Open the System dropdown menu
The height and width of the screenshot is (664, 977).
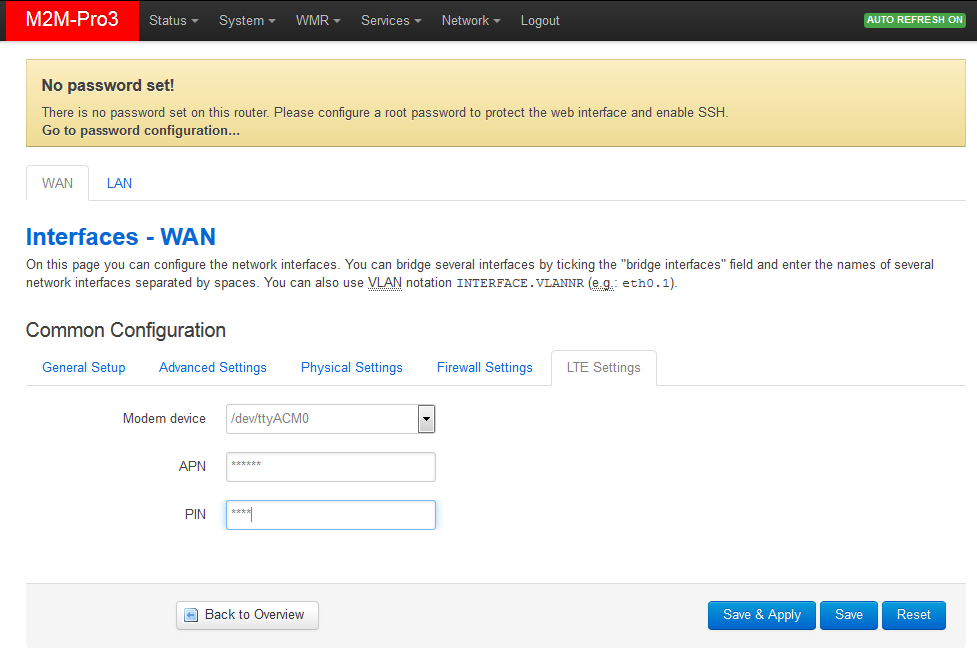(x=247, y=21)
